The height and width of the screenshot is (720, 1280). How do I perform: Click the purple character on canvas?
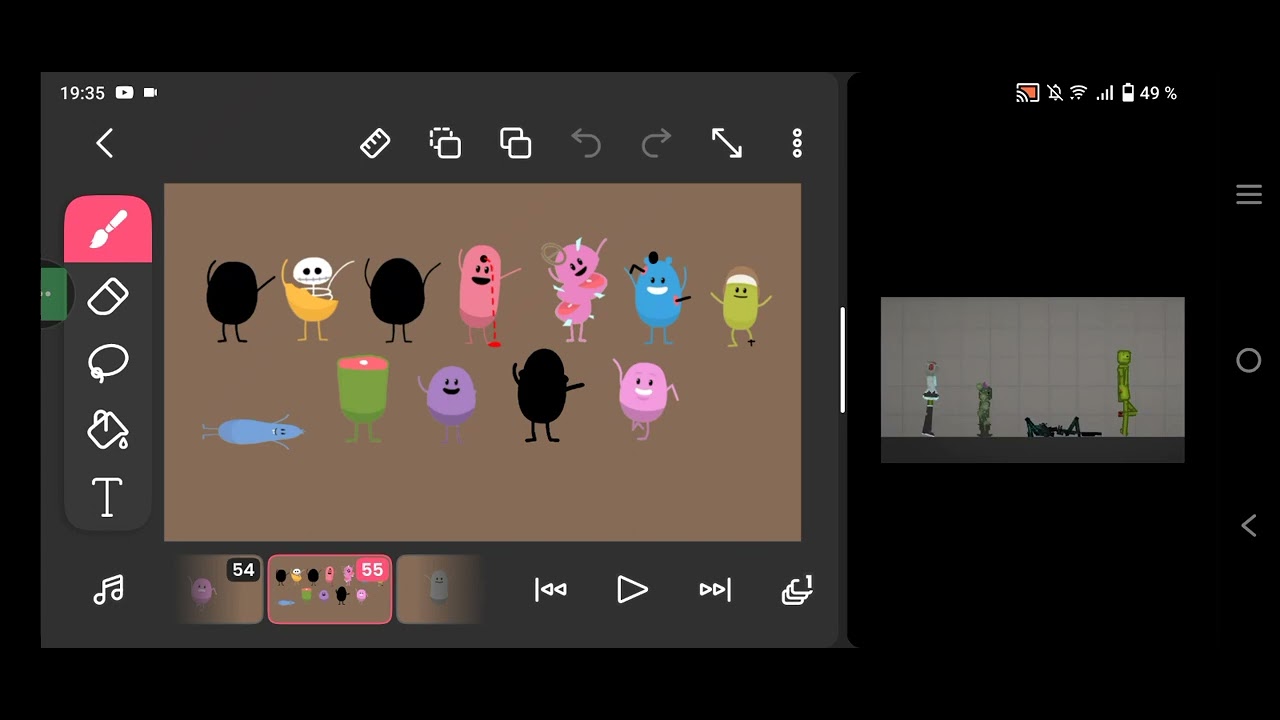(450, 402)
